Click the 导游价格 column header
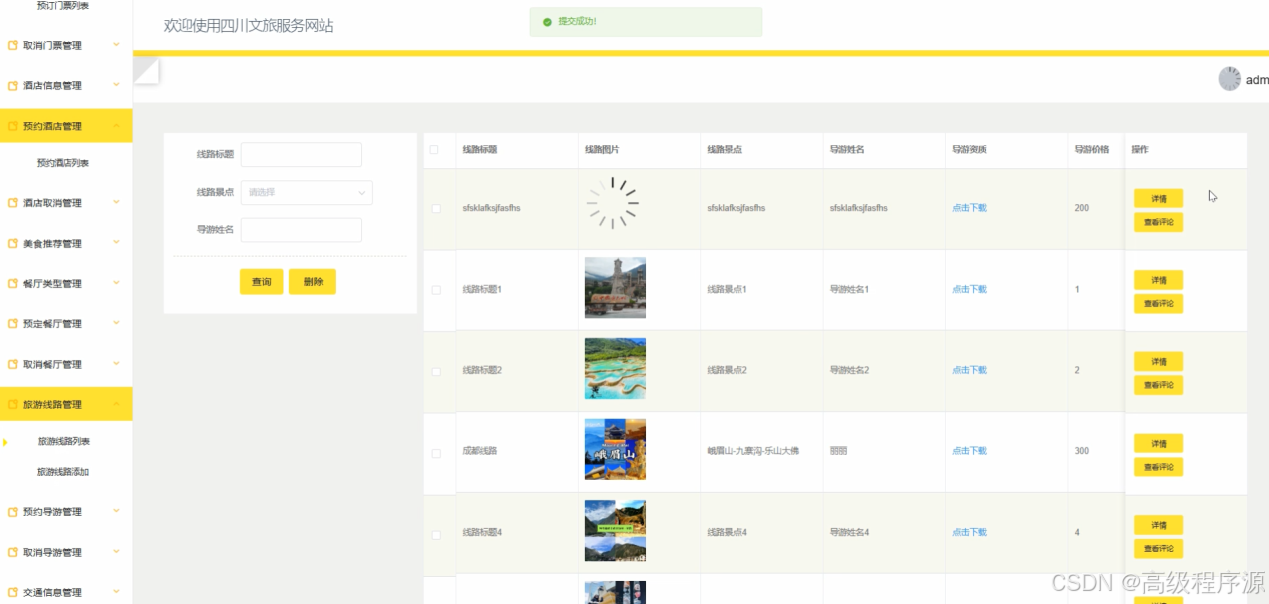 (x=1091, y=150)
